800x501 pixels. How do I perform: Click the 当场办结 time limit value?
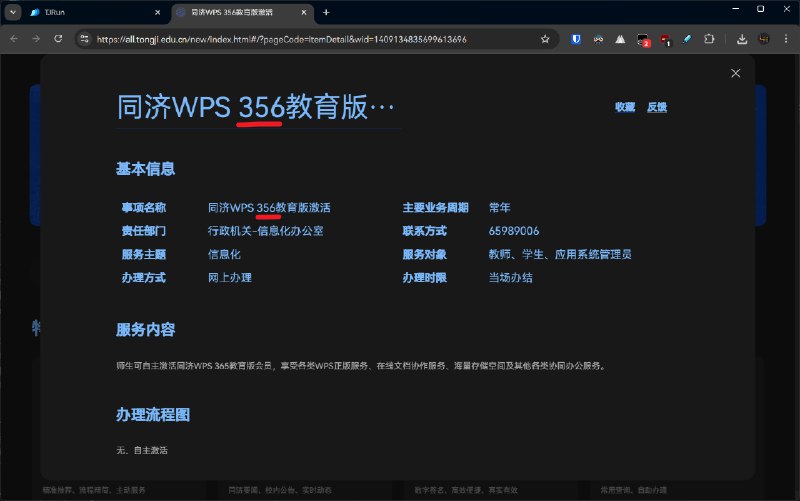click(x=511, y=278)
